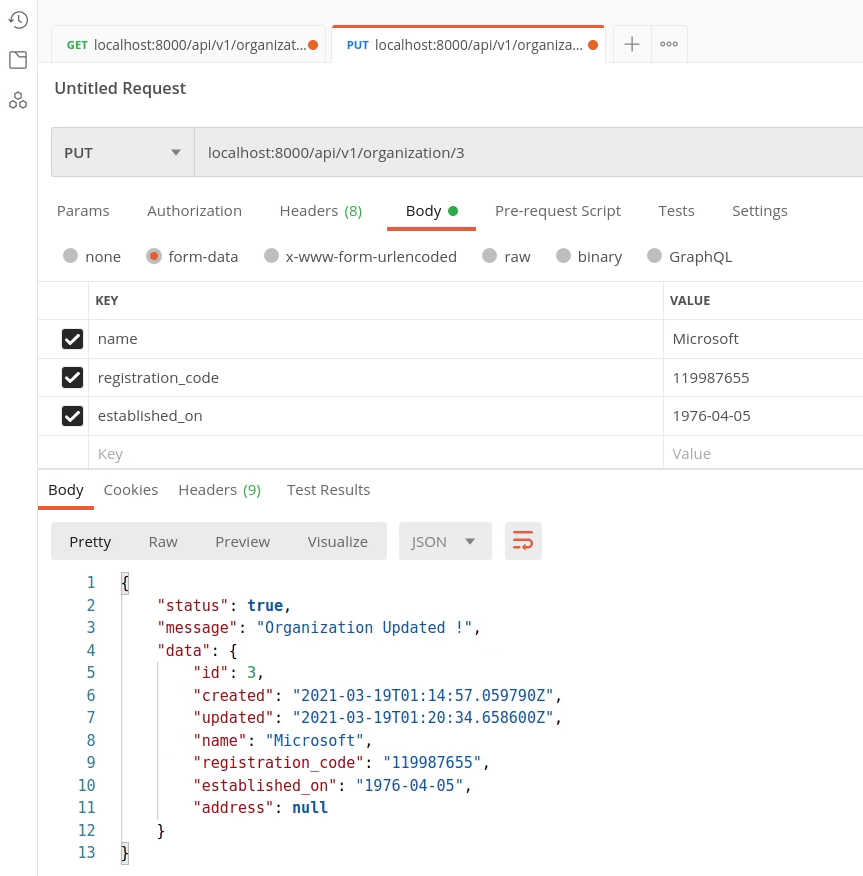Screen dimensions: 863x876
Task: Toggle the wrap lines icon in response
Action: click(523, 541)
